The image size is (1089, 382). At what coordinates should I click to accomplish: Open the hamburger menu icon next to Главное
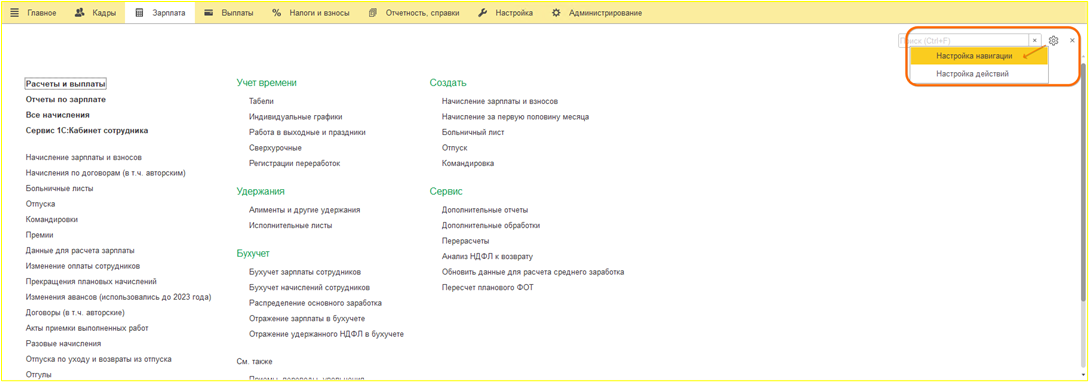15,13
